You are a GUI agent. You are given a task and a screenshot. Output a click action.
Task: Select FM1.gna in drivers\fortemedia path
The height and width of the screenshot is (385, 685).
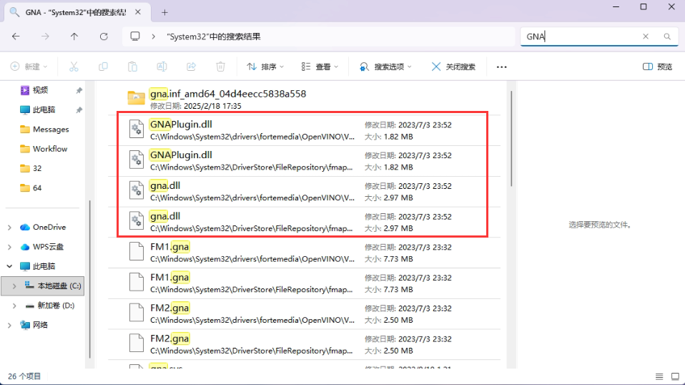click(304, 253)
